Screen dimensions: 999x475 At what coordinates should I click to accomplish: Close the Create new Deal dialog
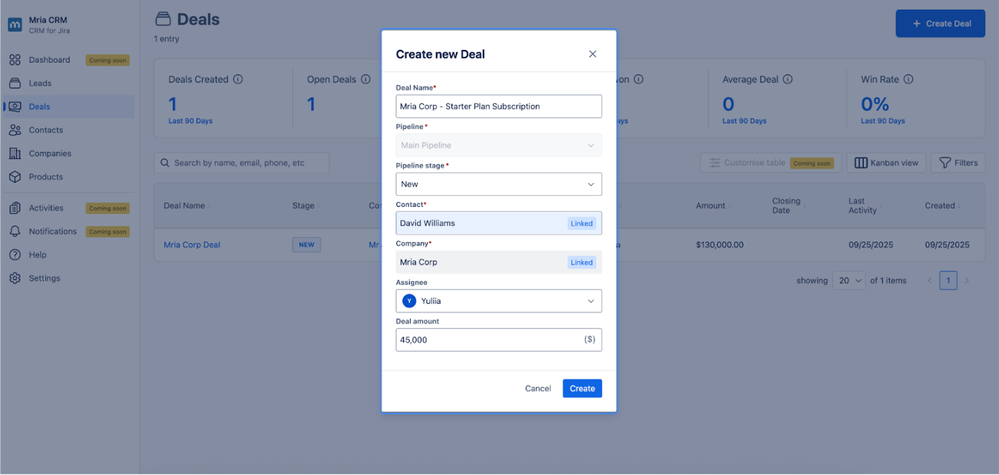[x=592, y=54]
